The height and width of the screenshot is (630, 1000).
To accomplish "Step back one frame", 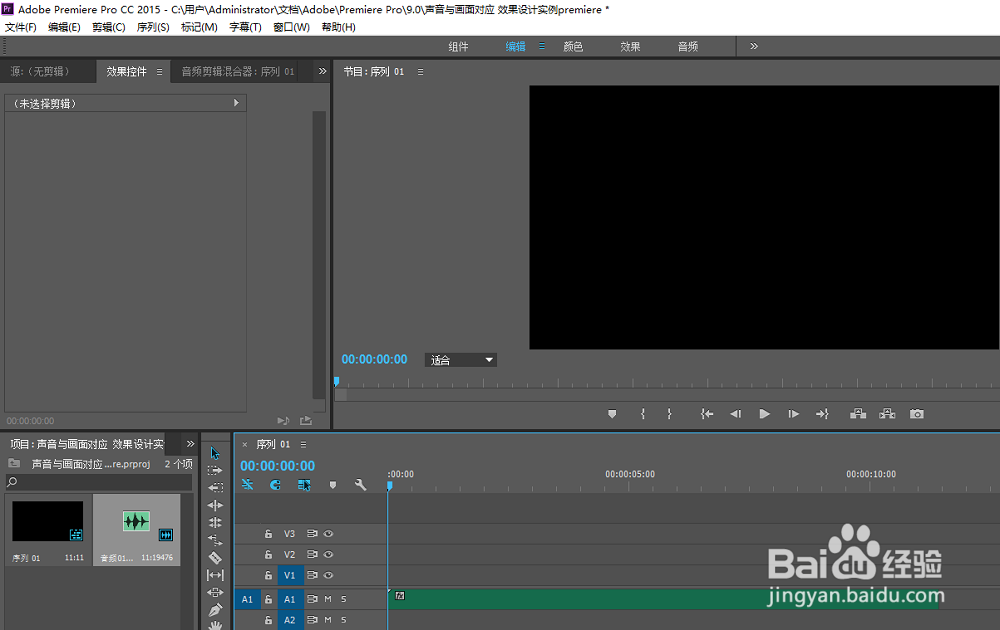I will click(x=735, y=414).
